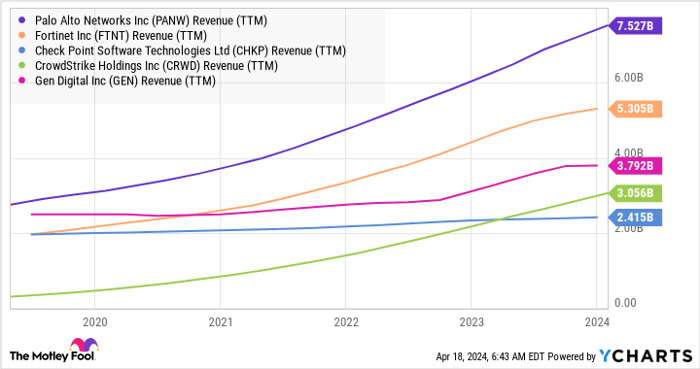Select the Check Point Software legend label
This screenshot has height=369, width=700.
(x=190, y=51)
